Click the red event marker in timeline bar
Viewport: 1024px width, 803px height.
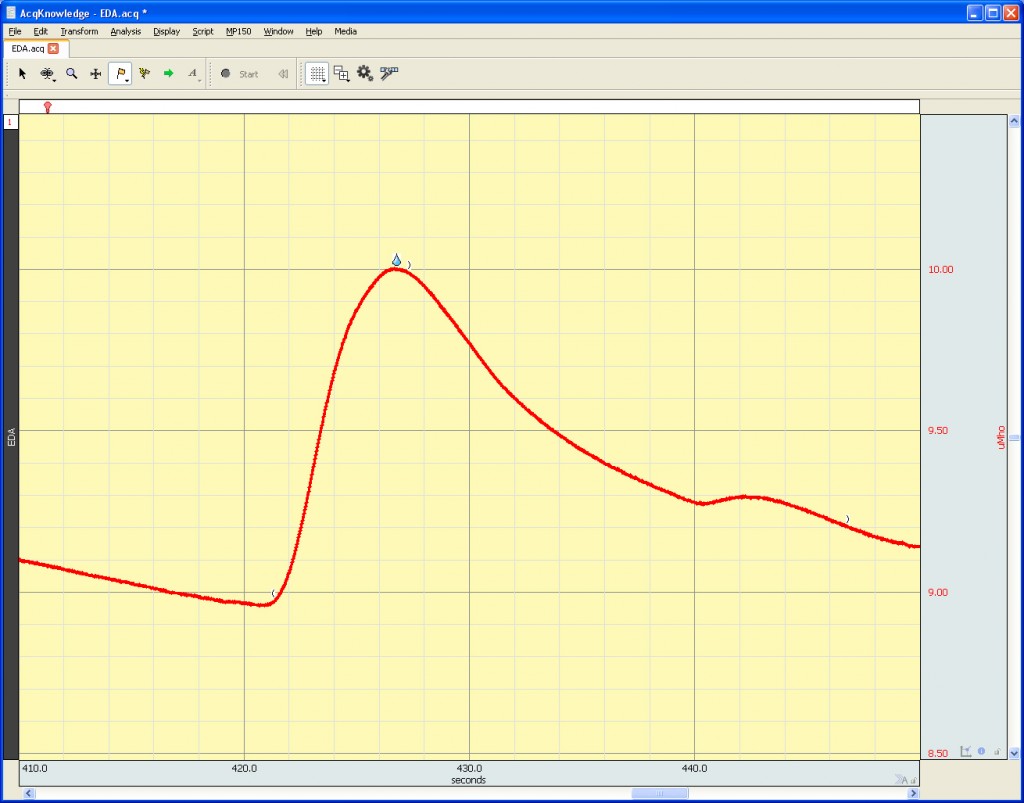(47, 107)
